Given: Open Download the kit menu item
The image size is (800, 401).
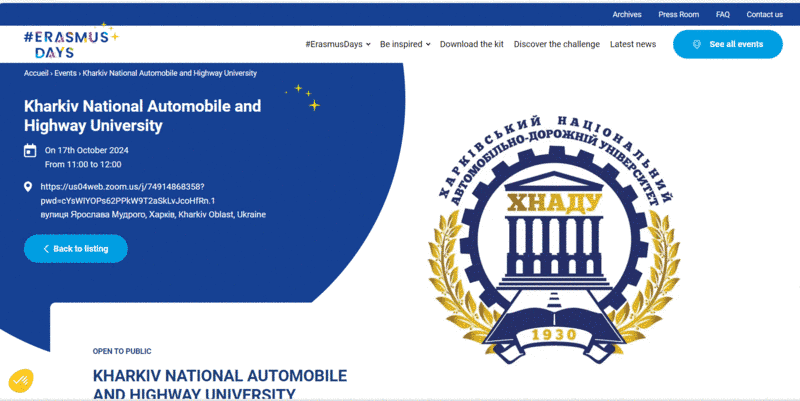Looking at the screenshot, I should click(471, 44).
